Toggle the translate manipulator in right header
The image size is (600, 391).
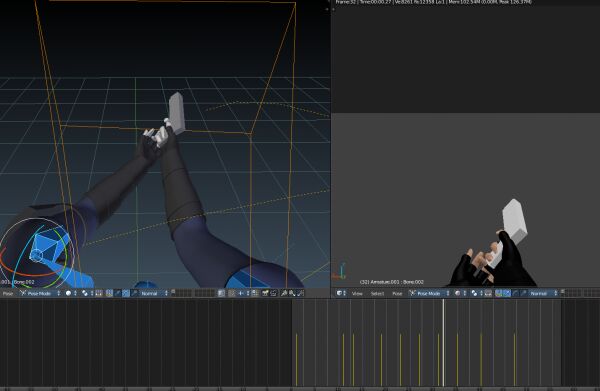(507, 293)
